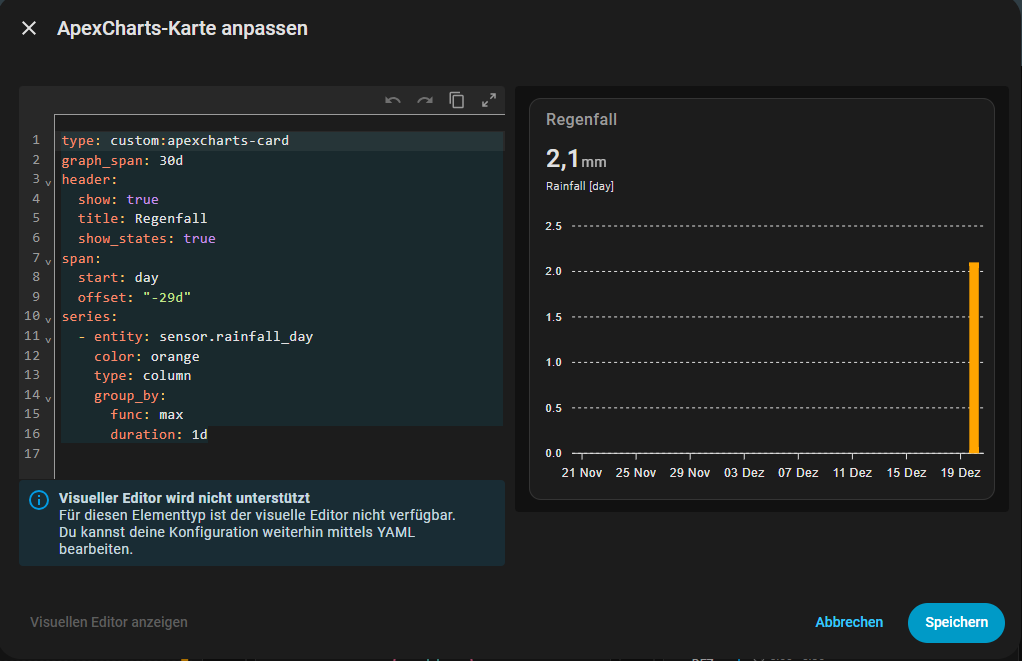Collapse the header section fold arrow

[x=48, y=182]
